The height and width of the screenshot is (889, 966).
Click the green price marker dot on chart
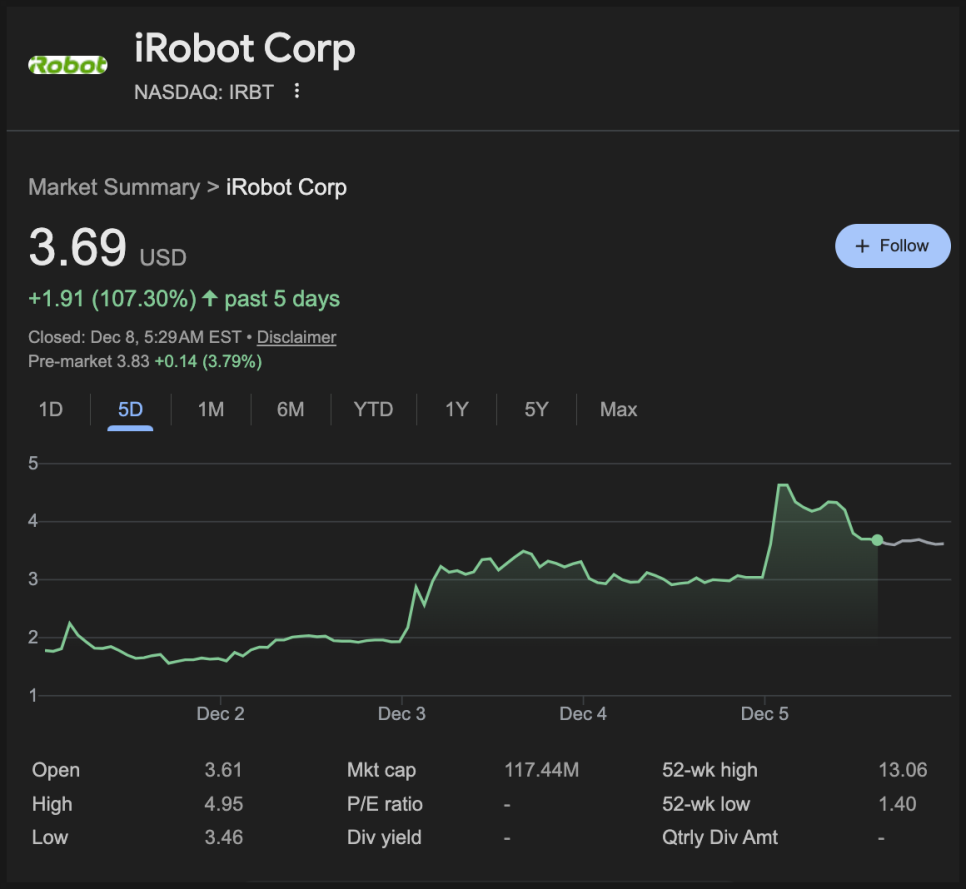point(877,540)
